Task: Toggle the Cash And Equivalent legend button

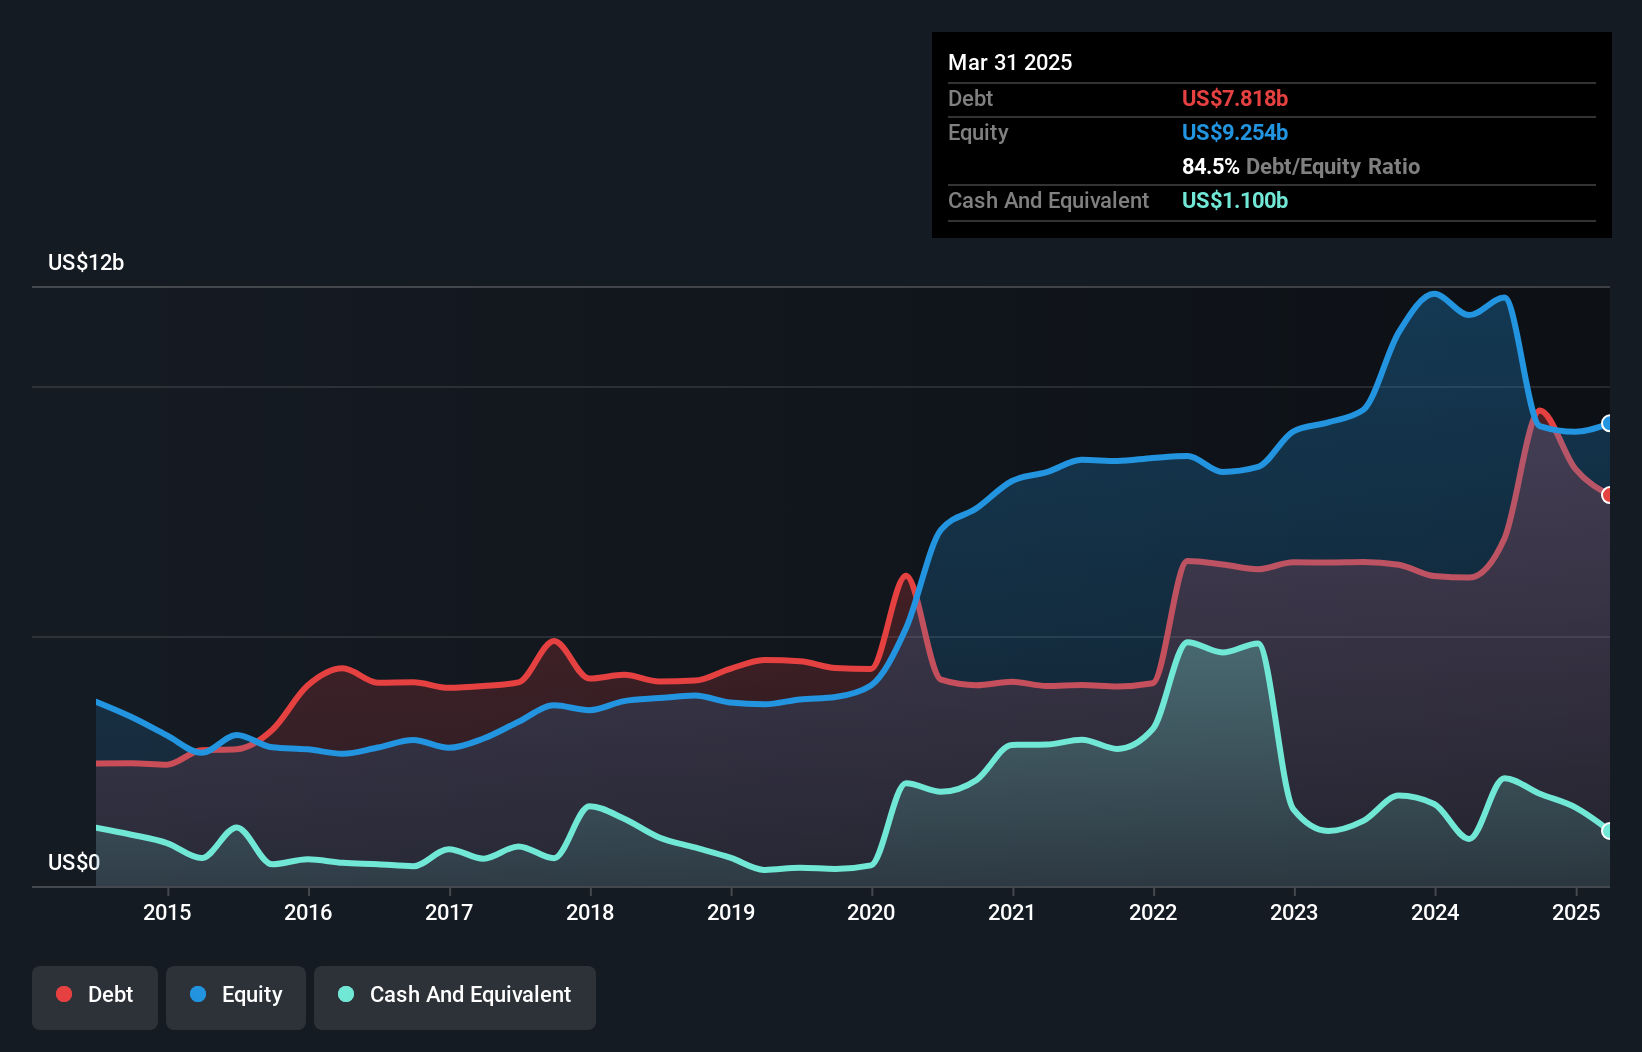Action: (x=455, y=997)
